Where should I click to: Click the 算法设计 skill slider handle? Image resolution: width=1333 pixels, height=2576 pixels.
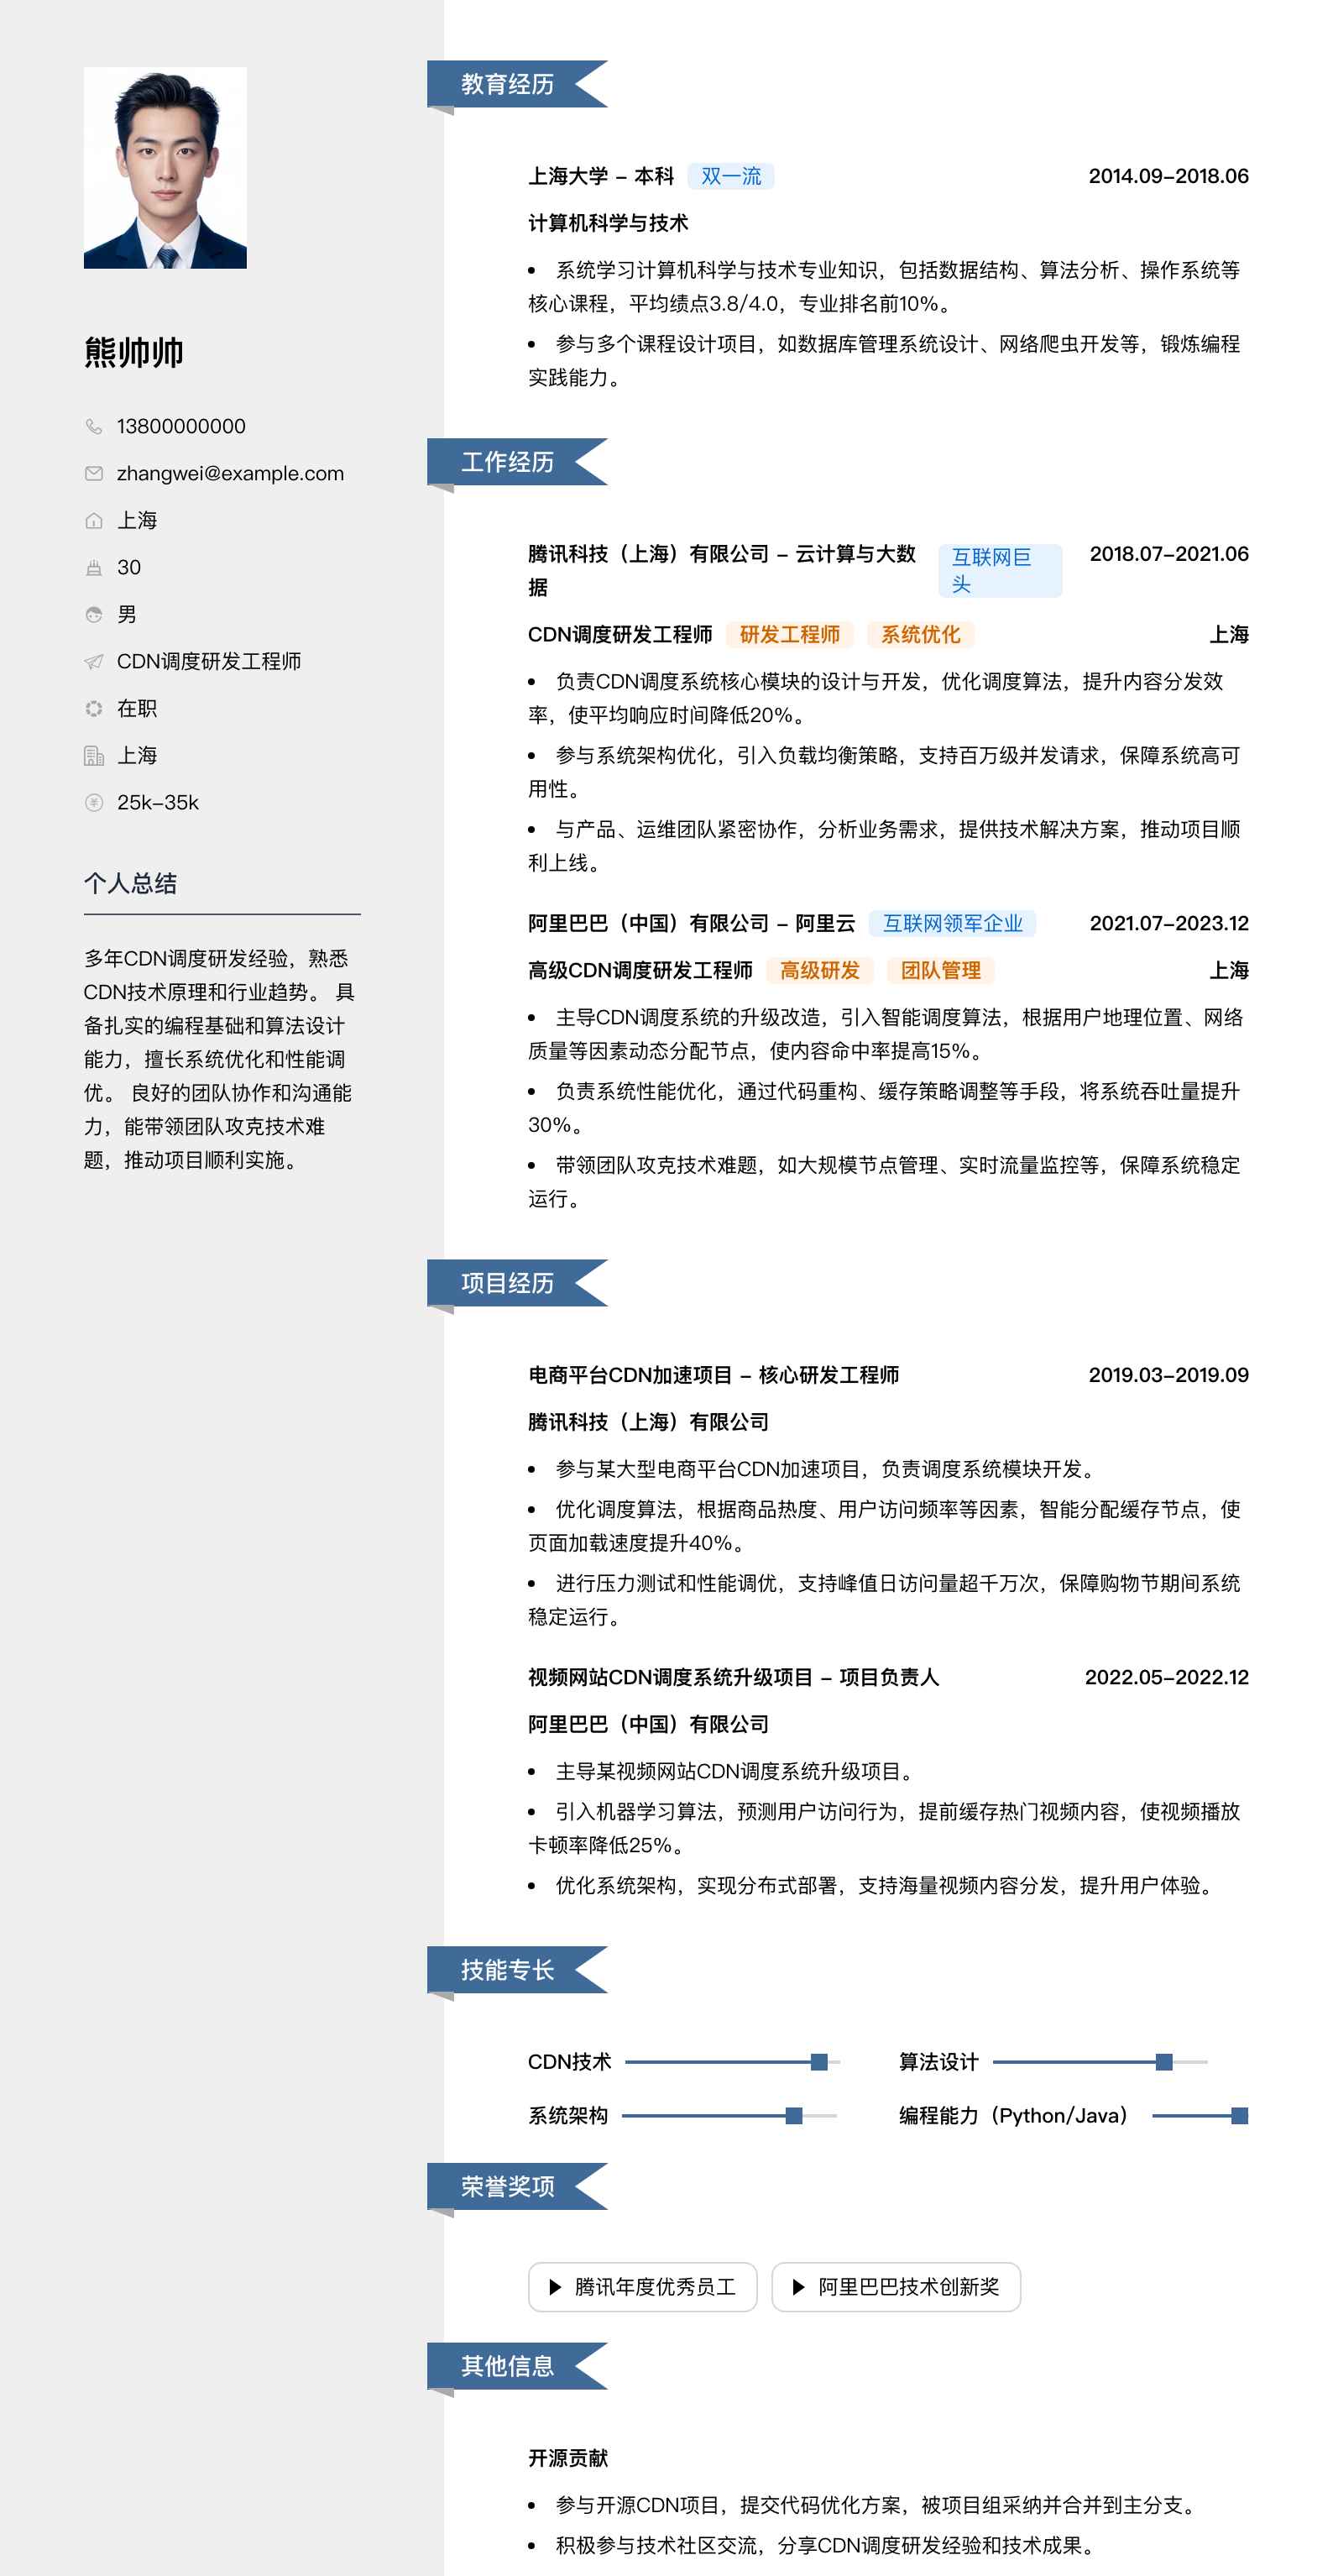(x=1164, y=2062)
